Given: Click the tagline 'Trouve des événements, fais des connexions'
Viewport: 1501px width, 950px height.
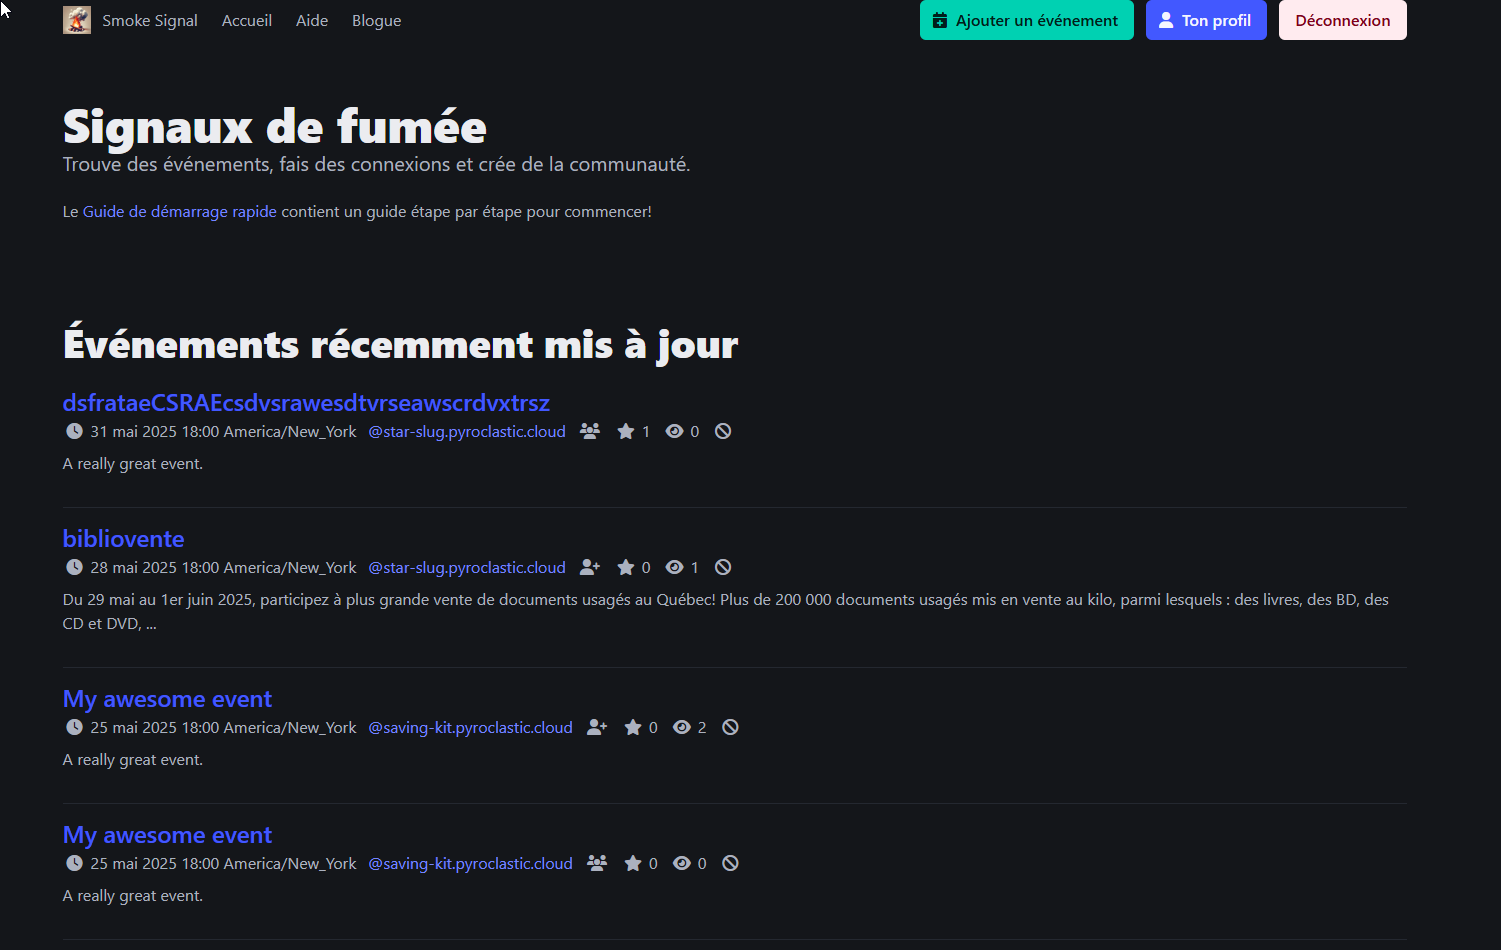Looking at the screenshot, I should [376, 164].
